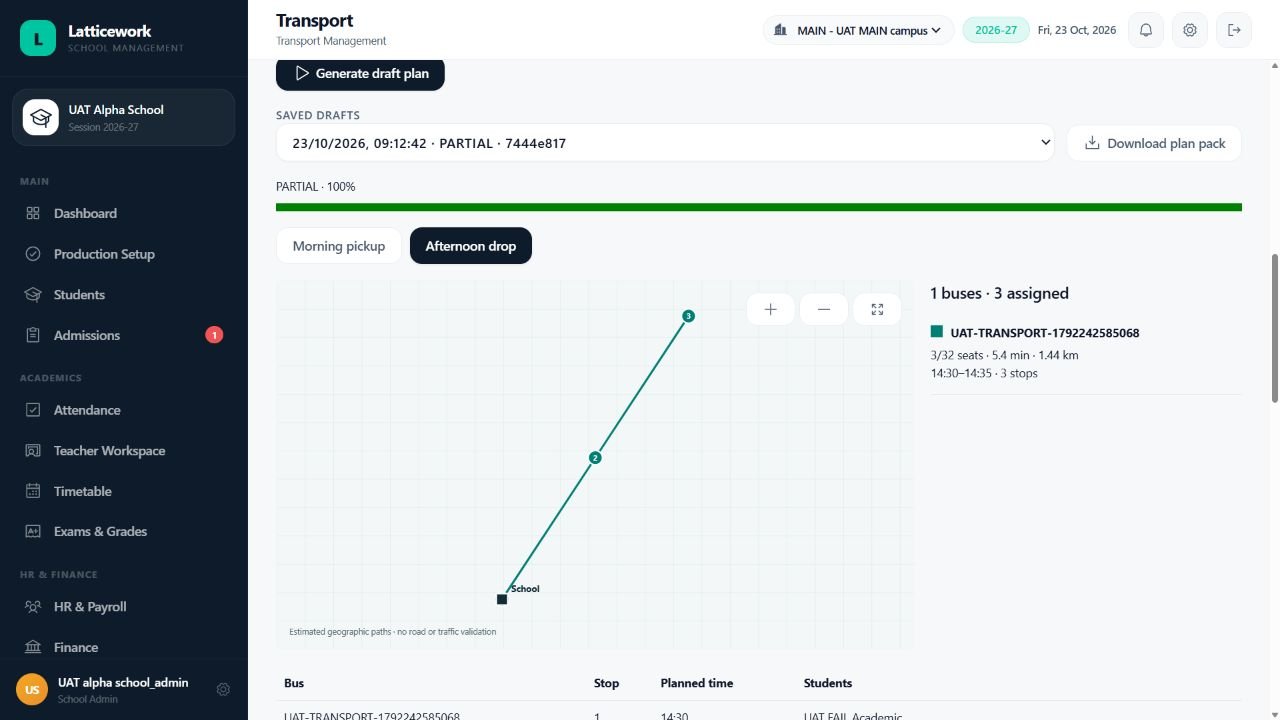Click stop 3 marker on map
The image size is (1280, 720).
point(688,316)
